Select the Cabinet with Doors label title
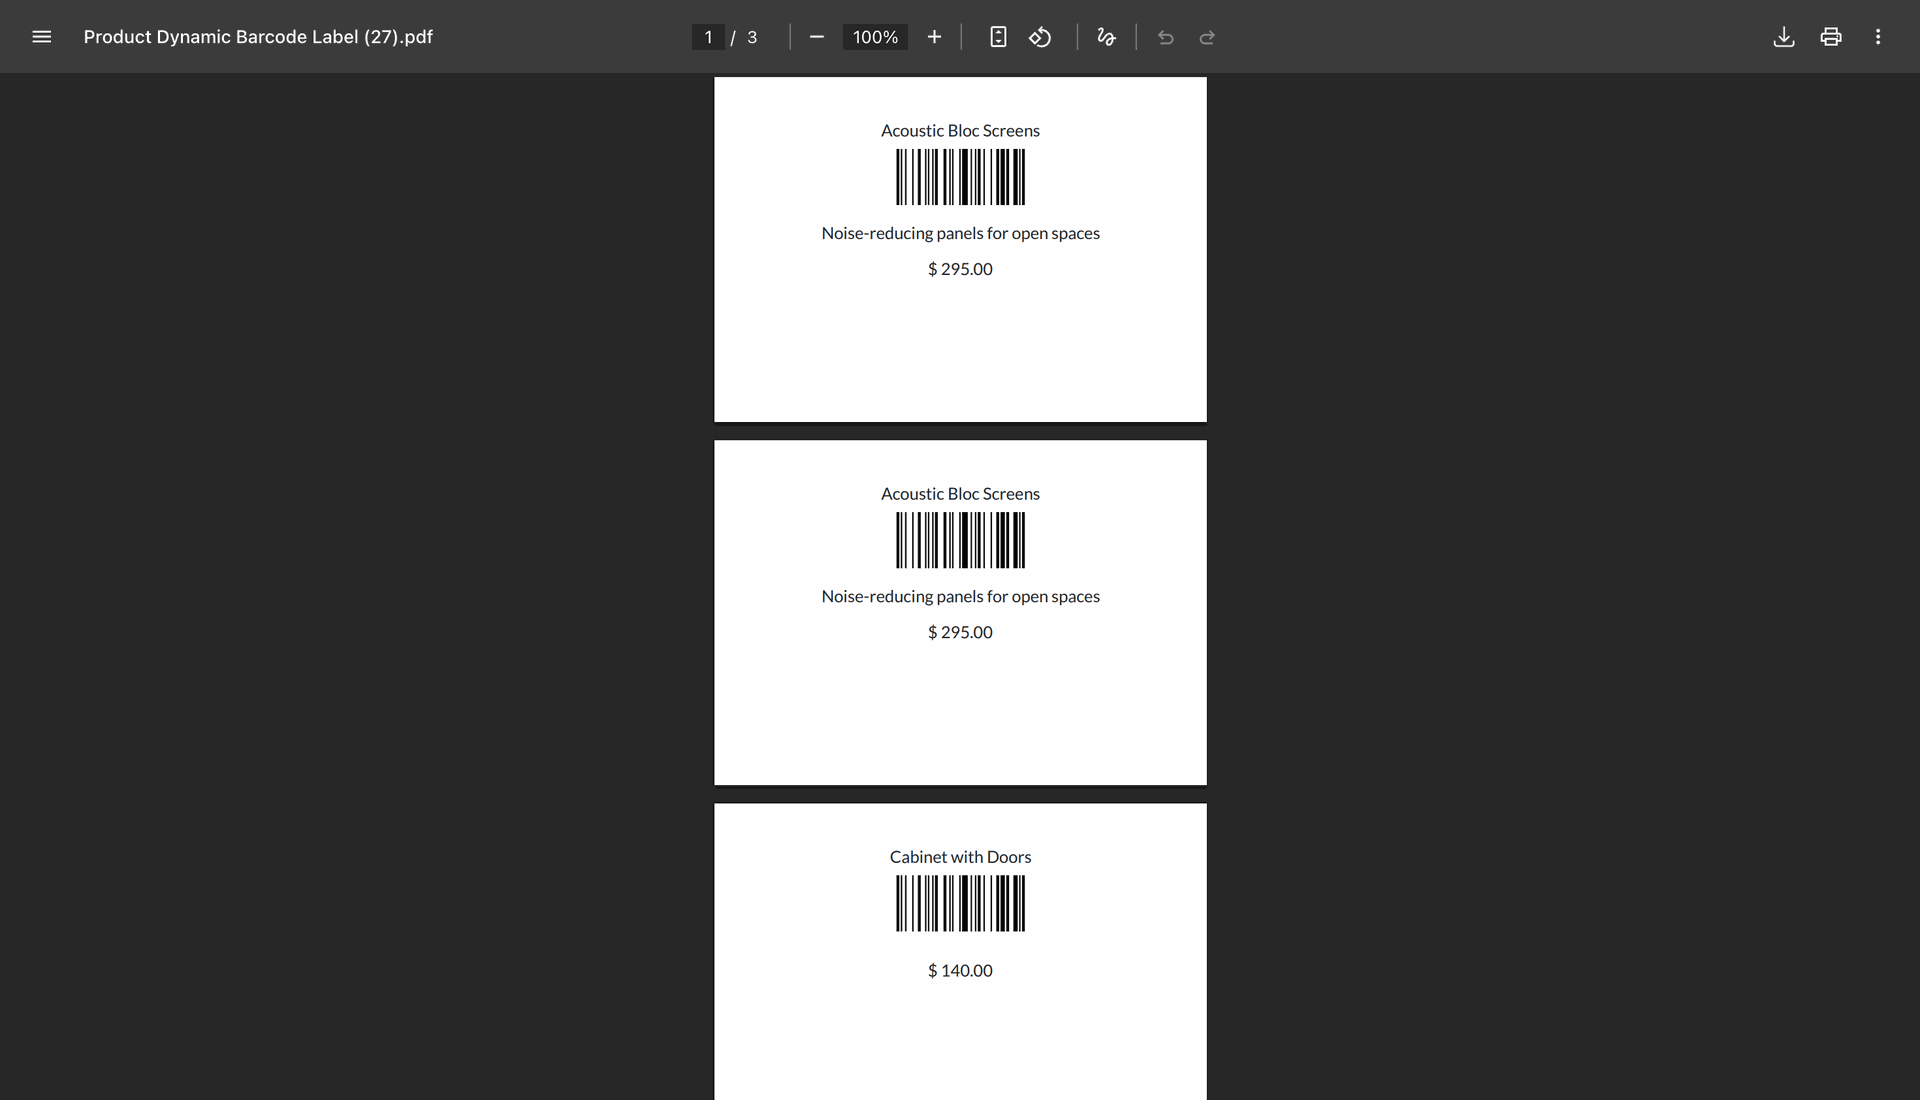The height and width of the screenshot is (1100, 1920). (x=960, y=857)
